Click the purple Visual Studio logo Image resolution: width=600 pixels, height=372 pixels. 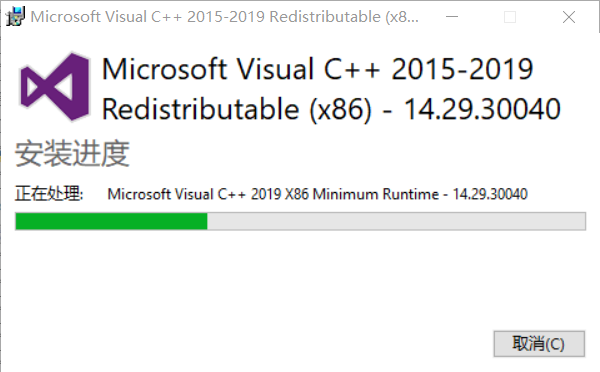pos(54,87)
